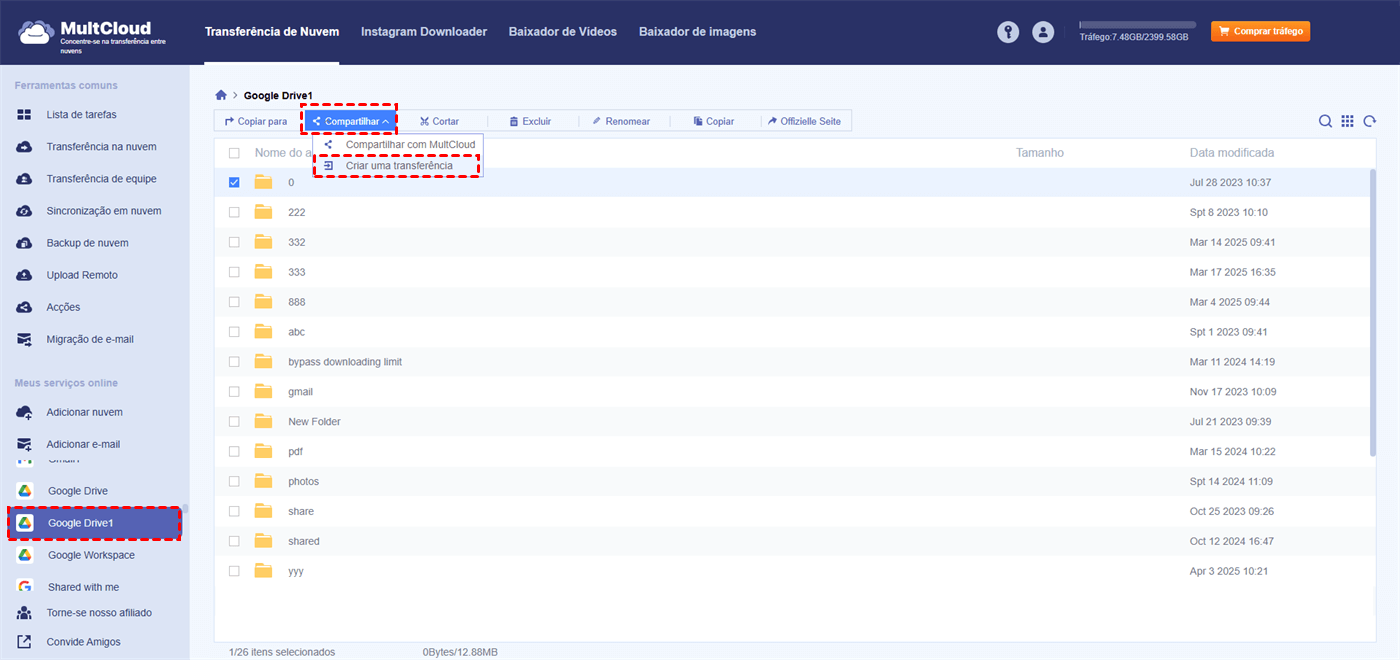
Task: Switch to Transferência de Nuvem tab
Action: point(272,32)
